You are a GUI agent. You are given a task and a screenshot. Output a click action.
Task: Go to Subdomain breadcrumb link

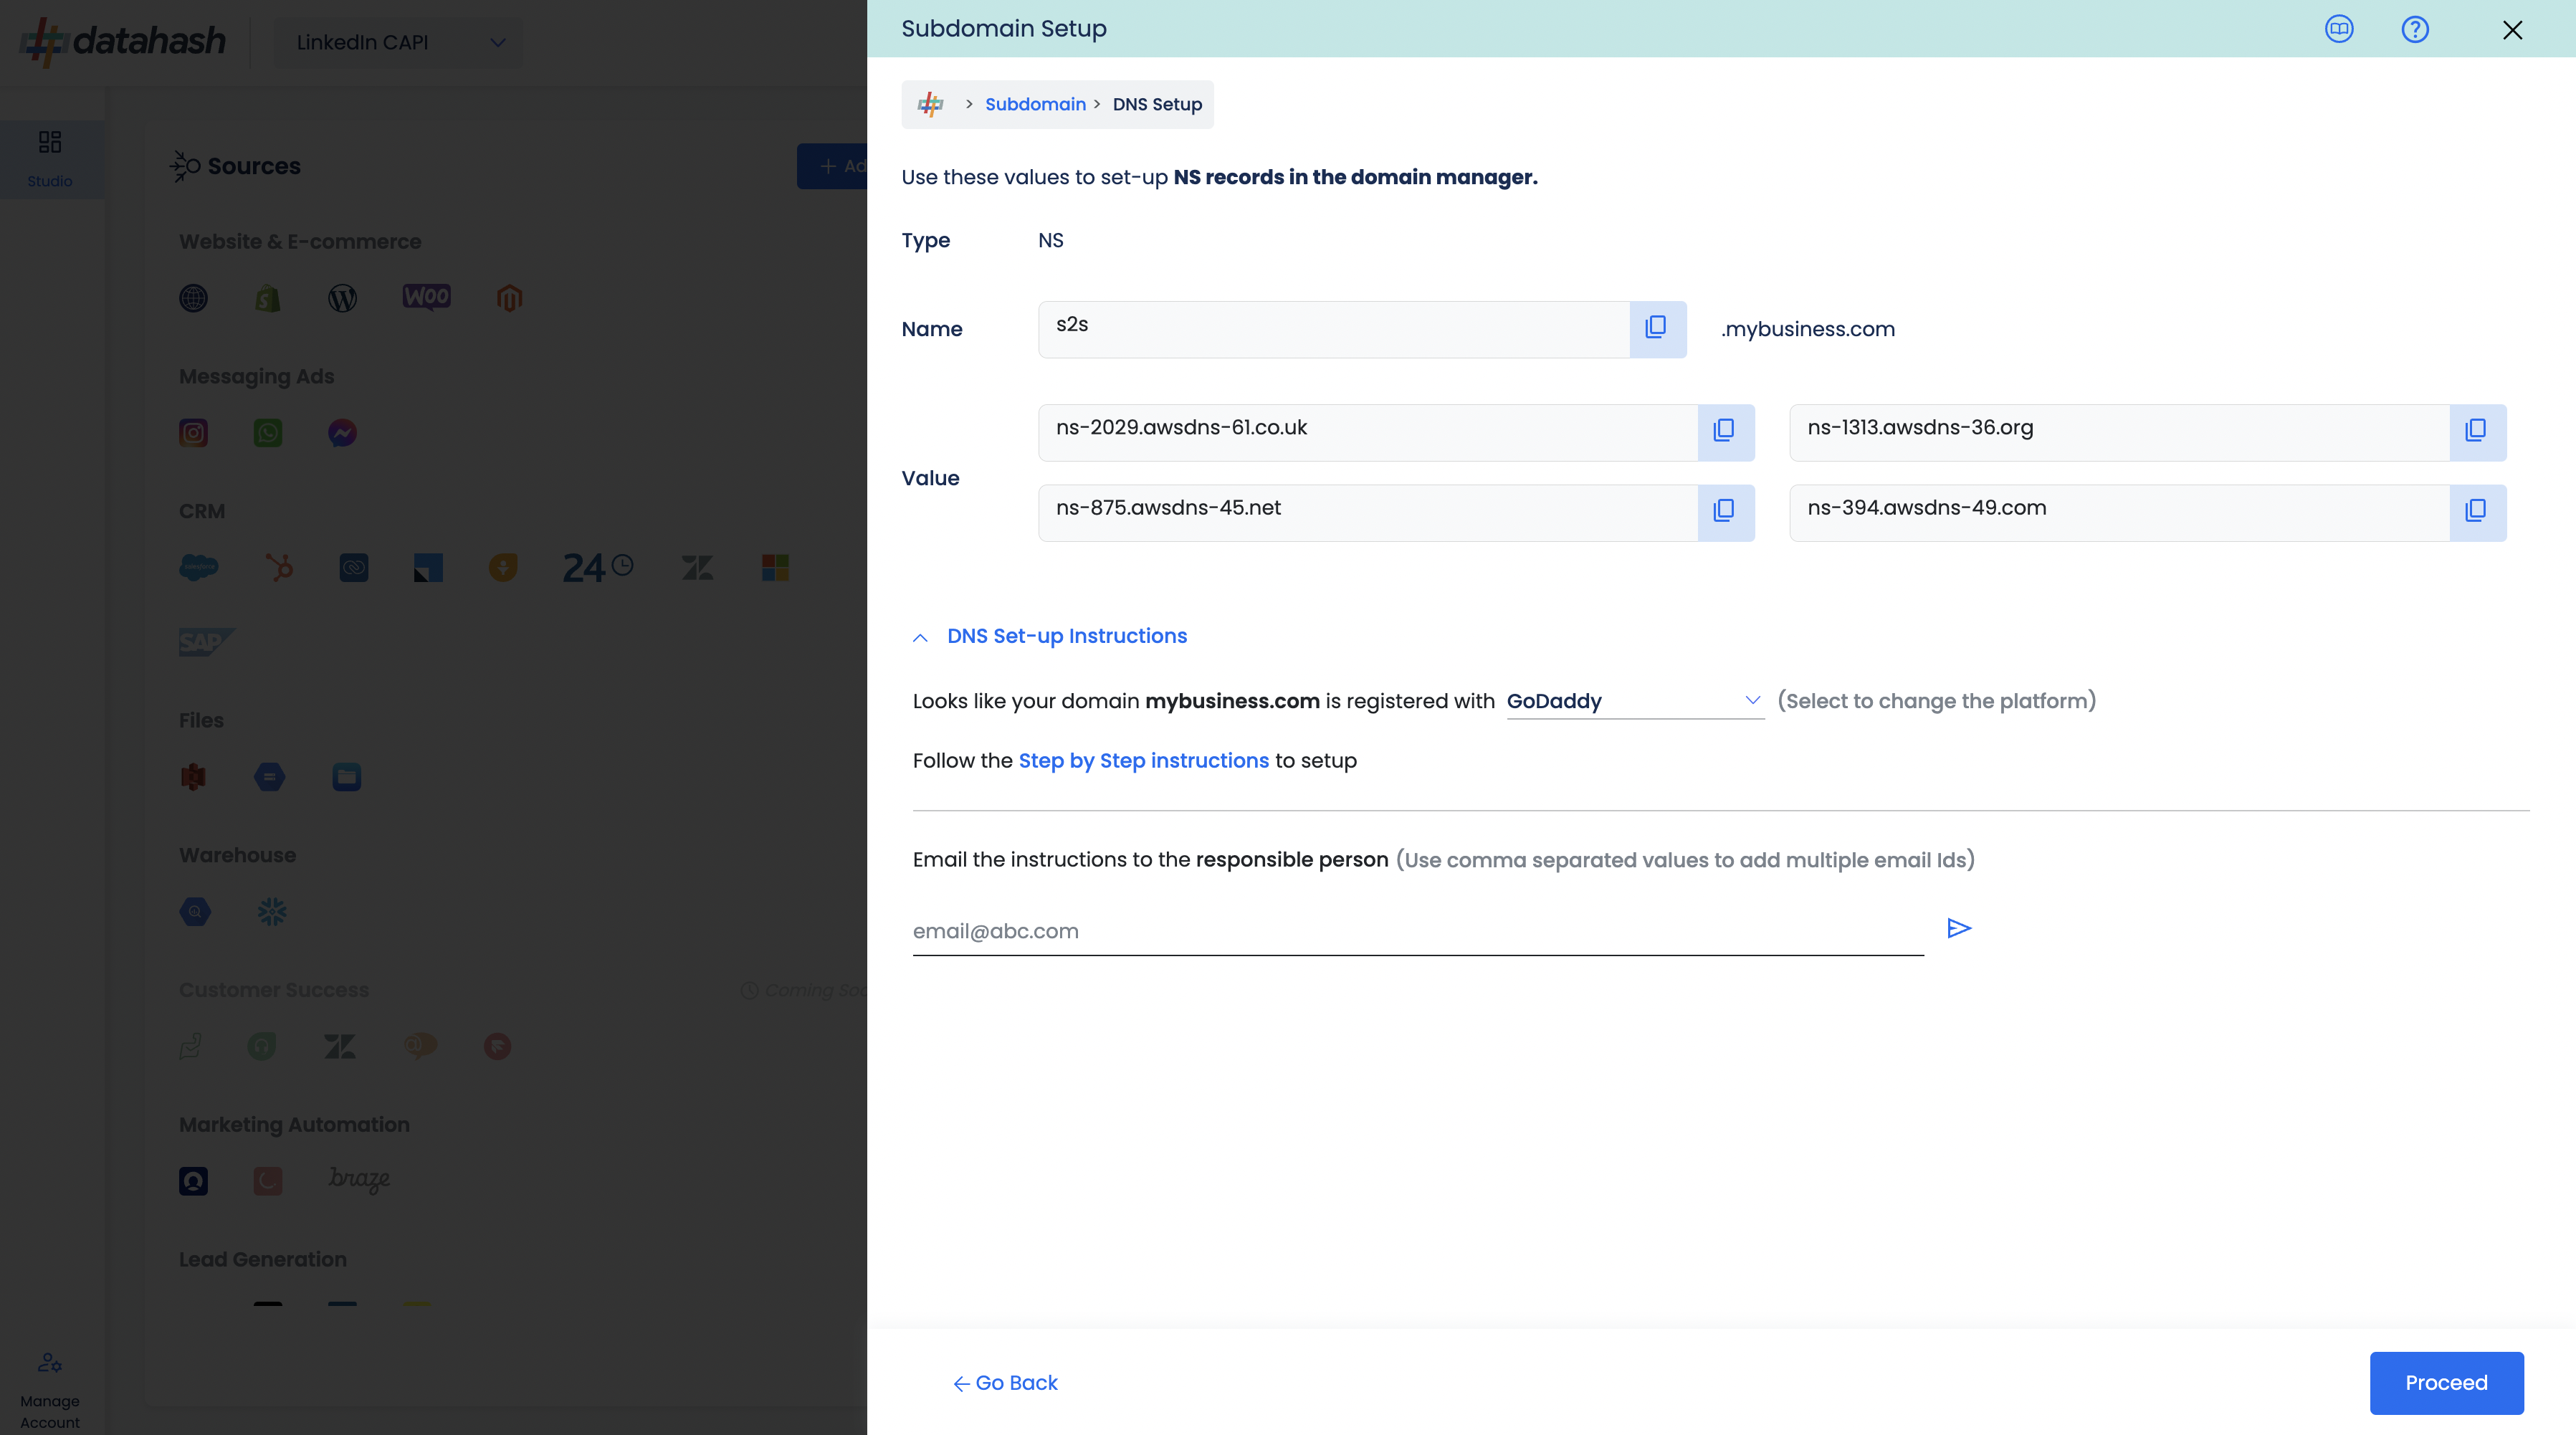[1035, 104]
